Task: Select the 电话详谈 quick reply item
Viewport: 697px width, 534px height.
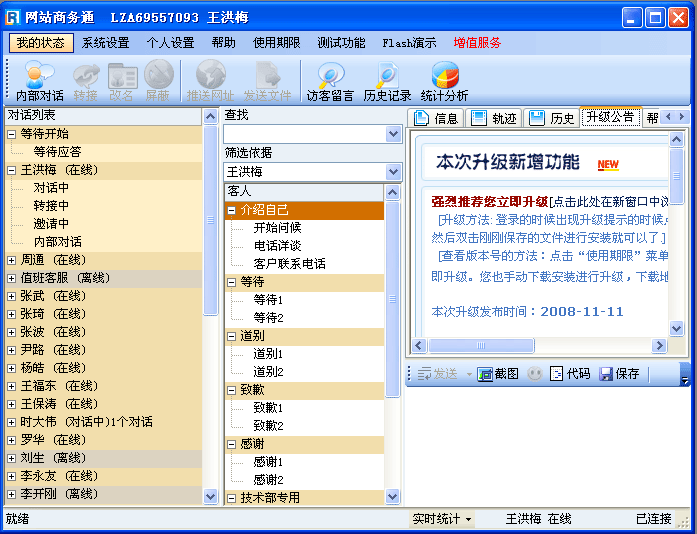Action: click(x=277, y=245)
